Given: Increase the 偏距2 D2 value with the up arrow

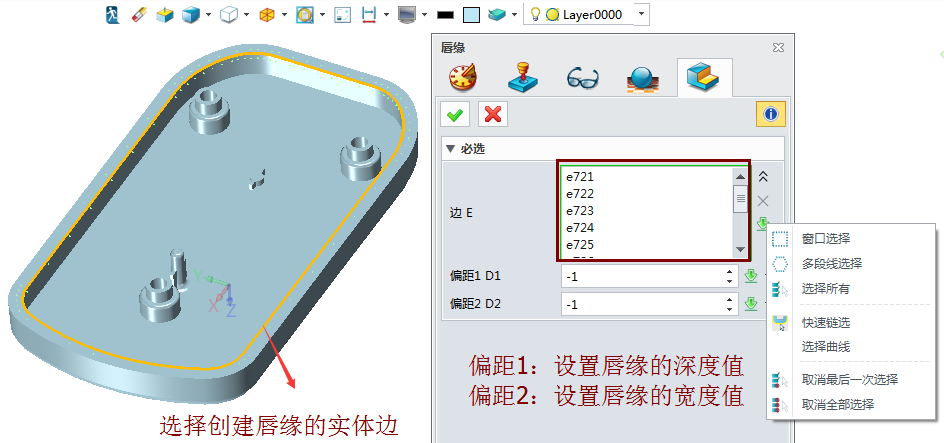Looking at the screenshot, I should coord(729,299).
